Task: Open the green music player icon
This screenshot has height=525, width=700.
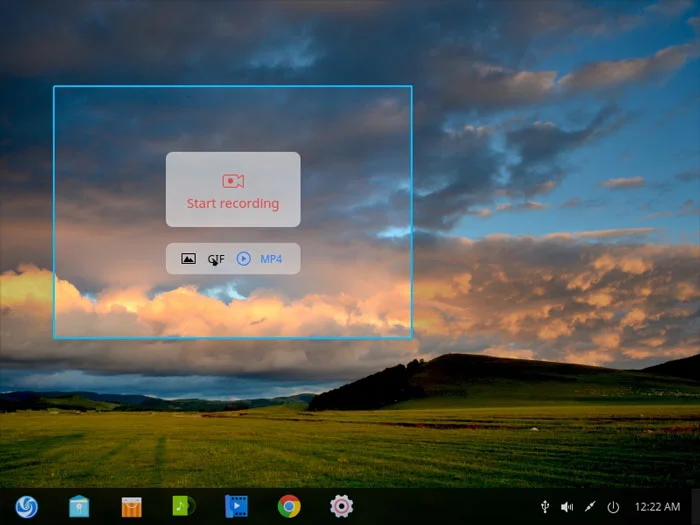Action: [183, 506]
